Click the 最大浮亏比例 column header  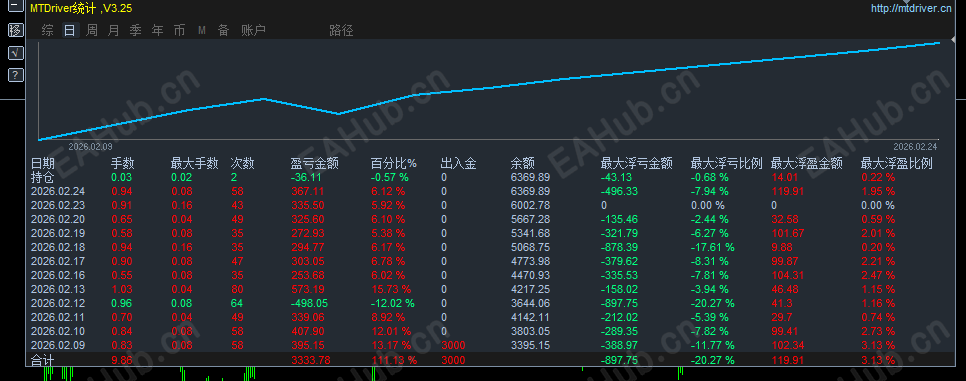pos(726,163)
